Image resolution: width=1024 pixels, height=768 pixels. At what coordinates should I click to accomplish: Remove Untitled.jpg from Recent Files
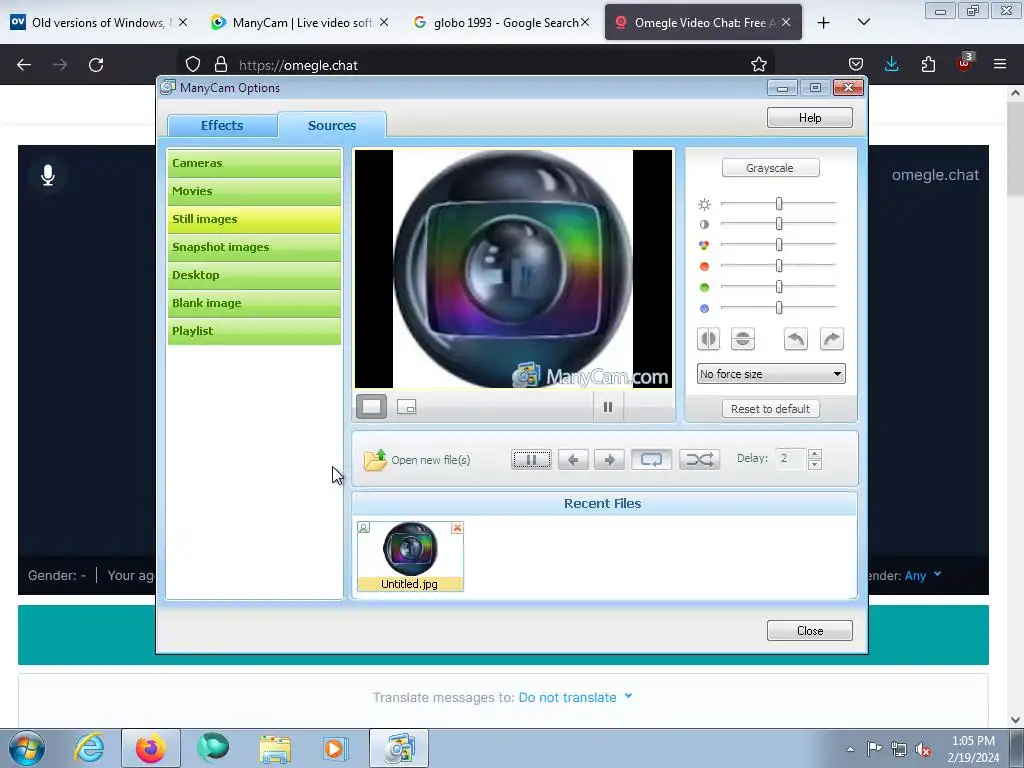457,528
